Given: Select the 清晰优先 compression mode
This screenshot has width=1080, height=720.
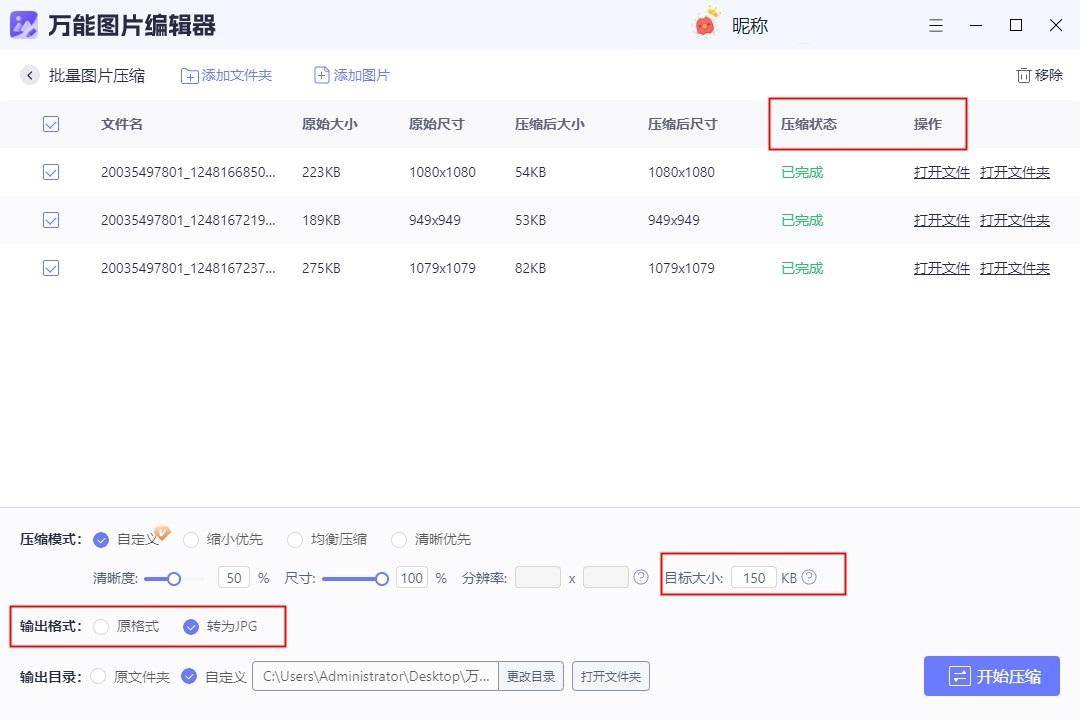Looking at the screenshot, I should 399,539.
